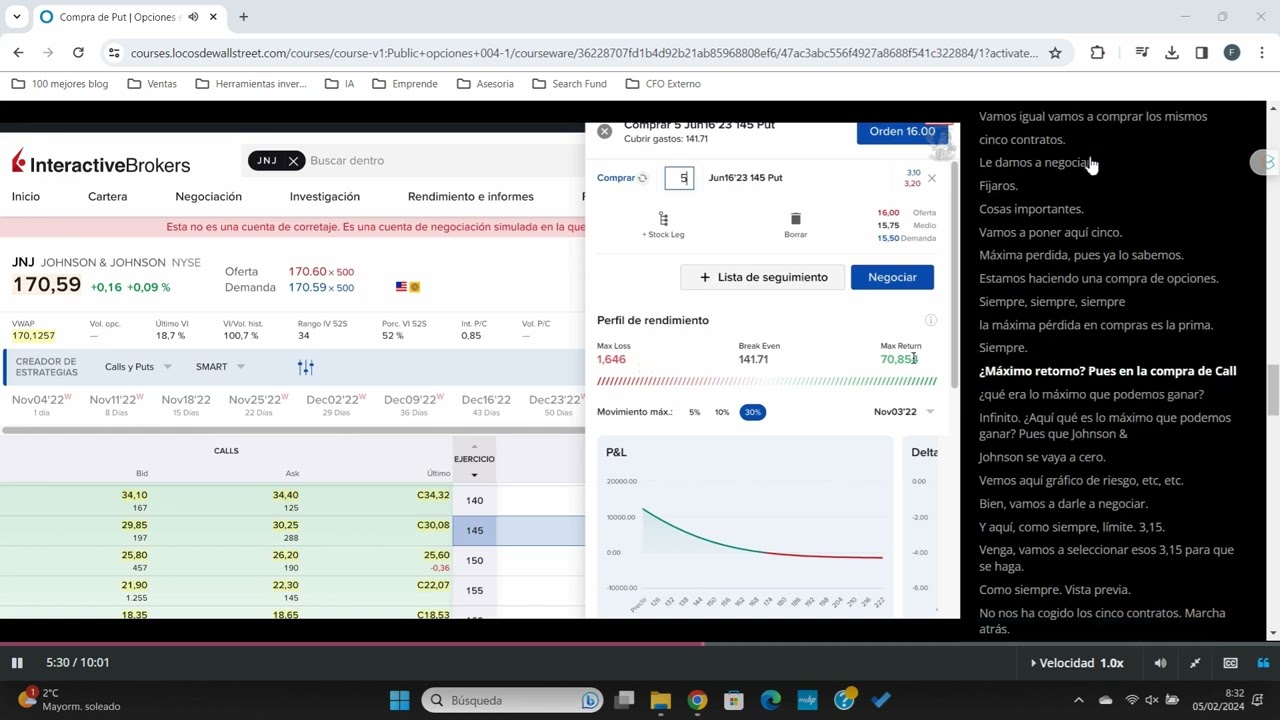The width and height of the screenshot is (1280, 720).
Task: Add a Stock Leg to the strategy
Action: point(663,224)
